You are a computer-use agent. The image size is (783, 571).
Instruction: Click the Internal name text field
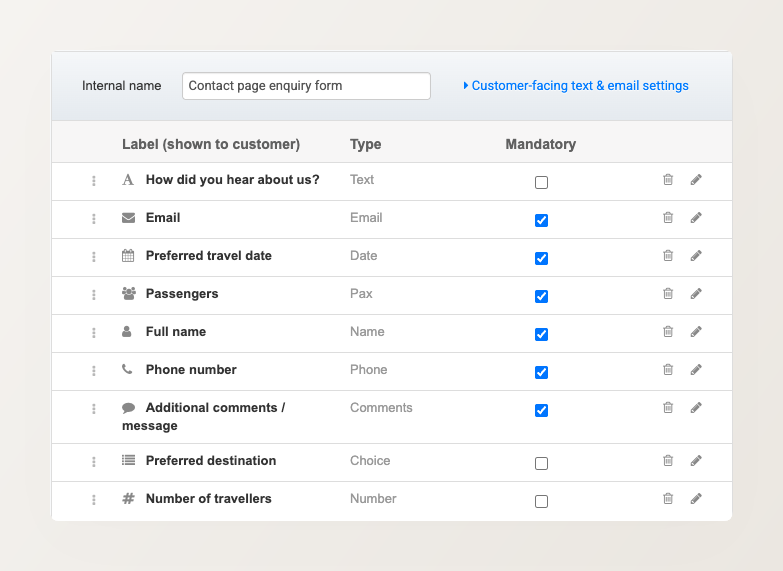click(306, 86)
